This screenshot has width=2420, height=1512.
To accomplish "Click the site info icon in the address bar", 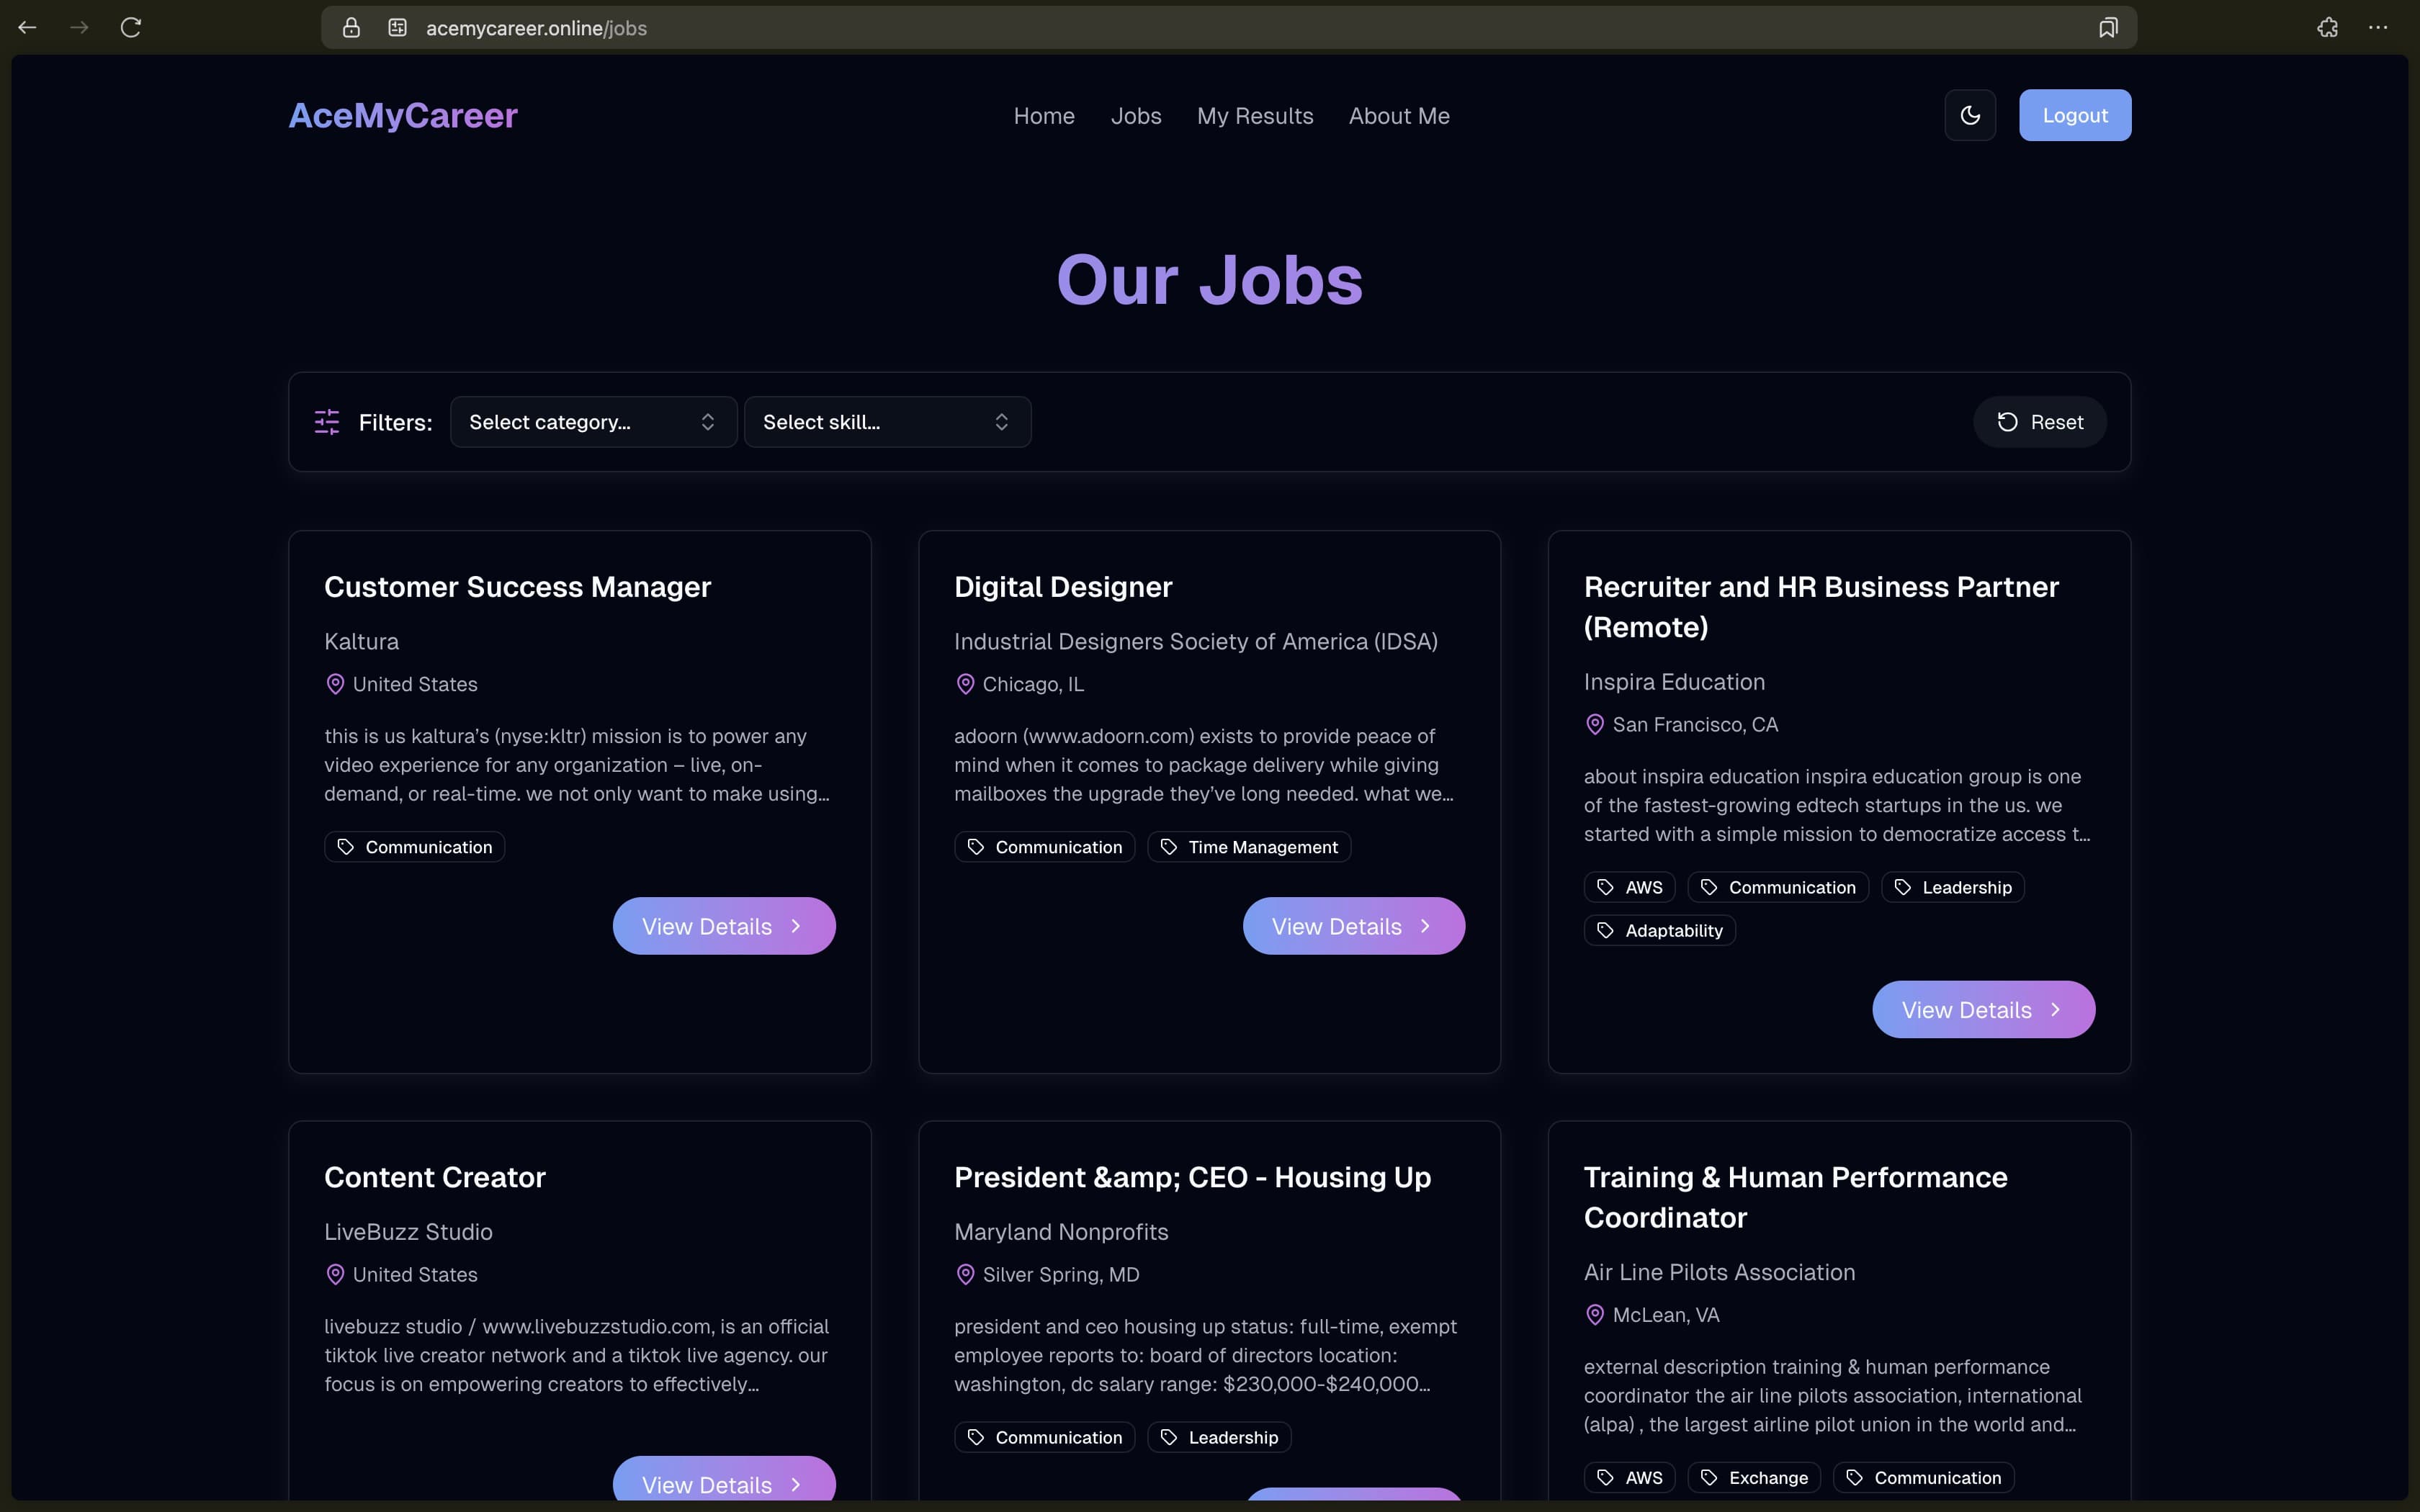I will 397,28.
